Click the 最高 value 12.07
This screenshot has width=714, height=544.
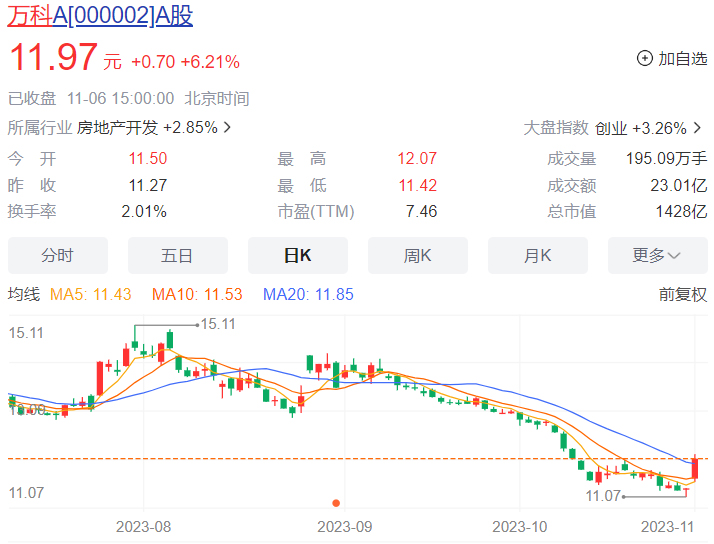[417, 159]
